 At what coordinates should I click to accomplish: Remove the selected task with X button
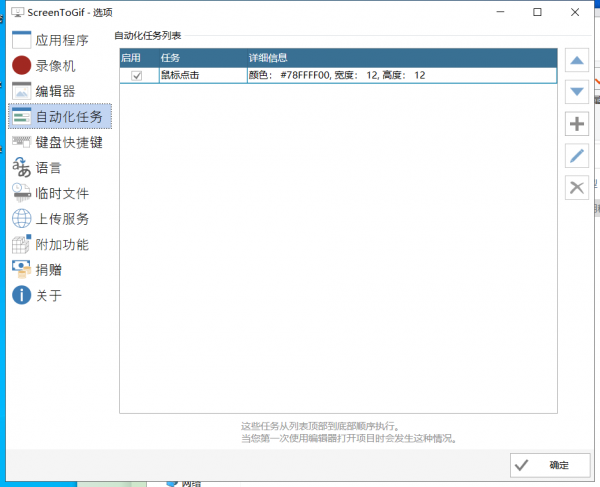[x=577, y=187]
